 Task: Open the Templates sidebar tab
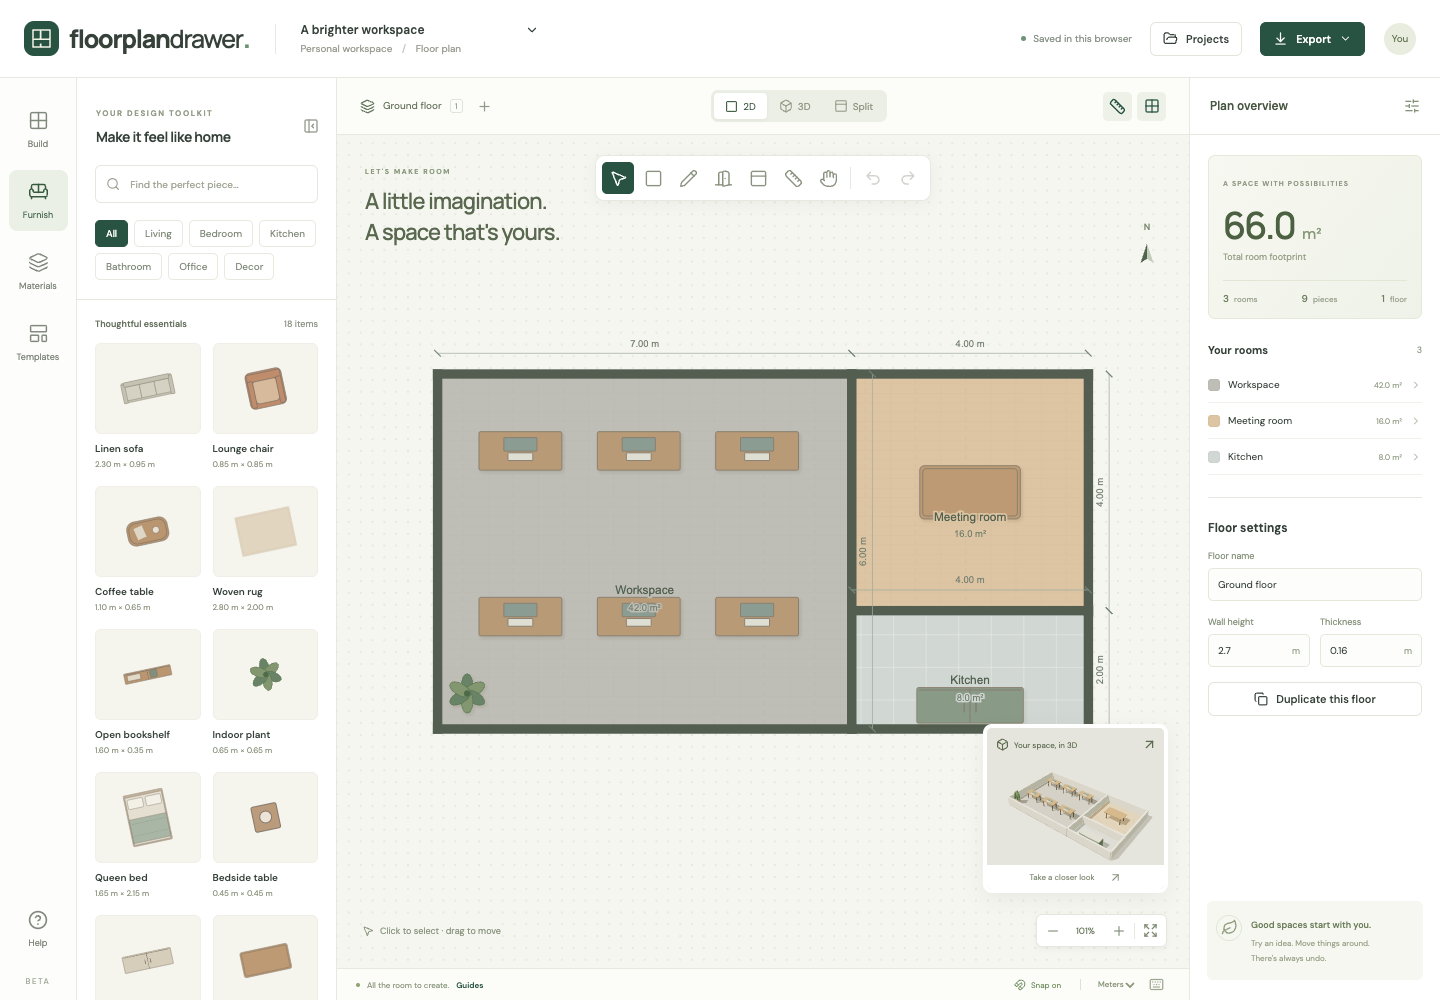[38, 343]
